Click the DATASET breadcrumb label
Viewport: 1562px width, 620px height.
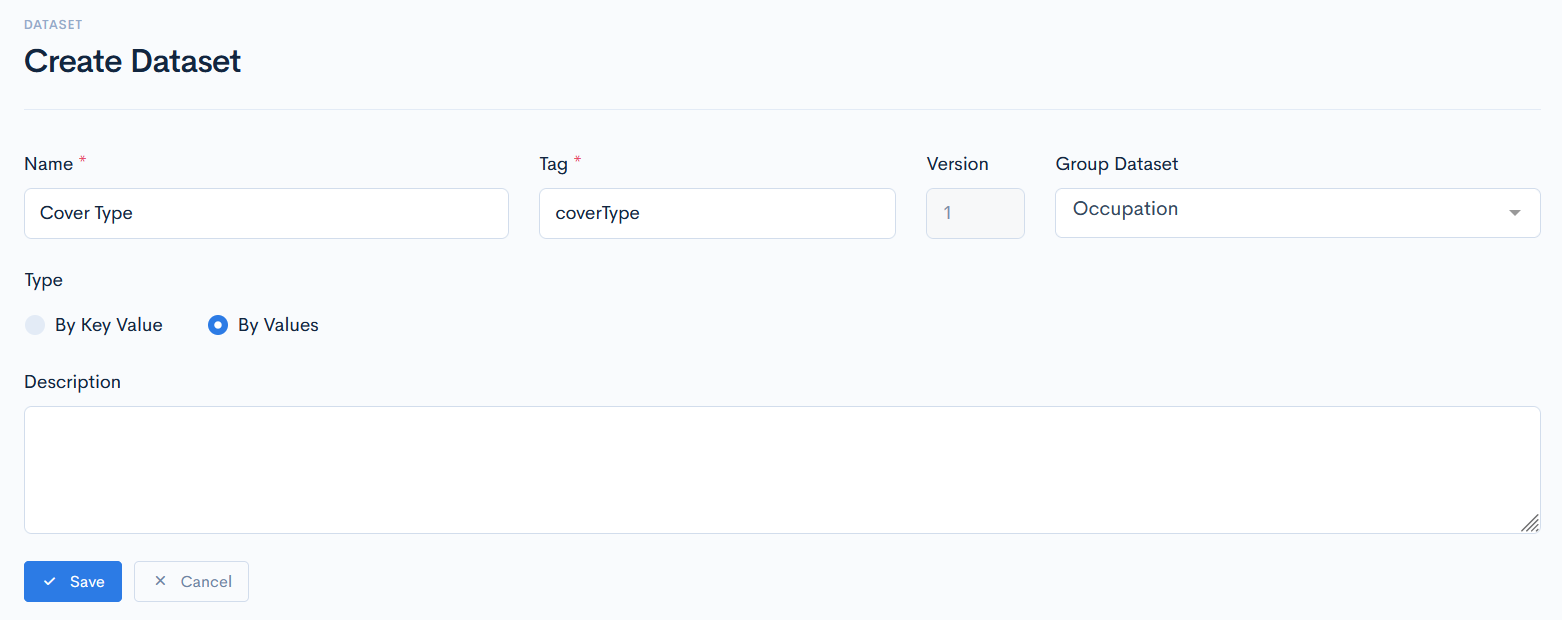[x=52, y=24]
